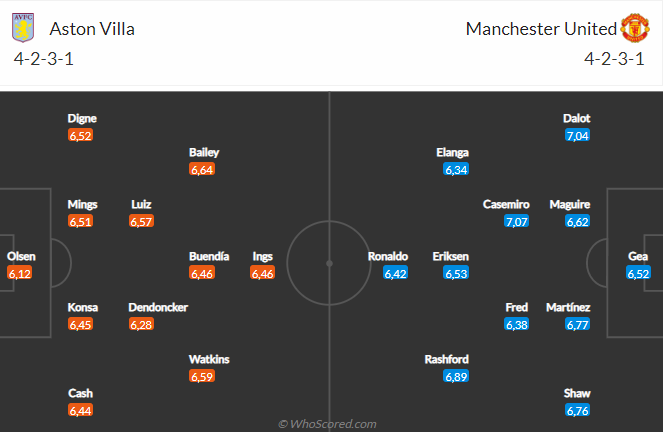Viewport: 663px width, 432px height.
Task: Select Dendoncker's 6.28 rating badge
Action: tap(143, 324)
